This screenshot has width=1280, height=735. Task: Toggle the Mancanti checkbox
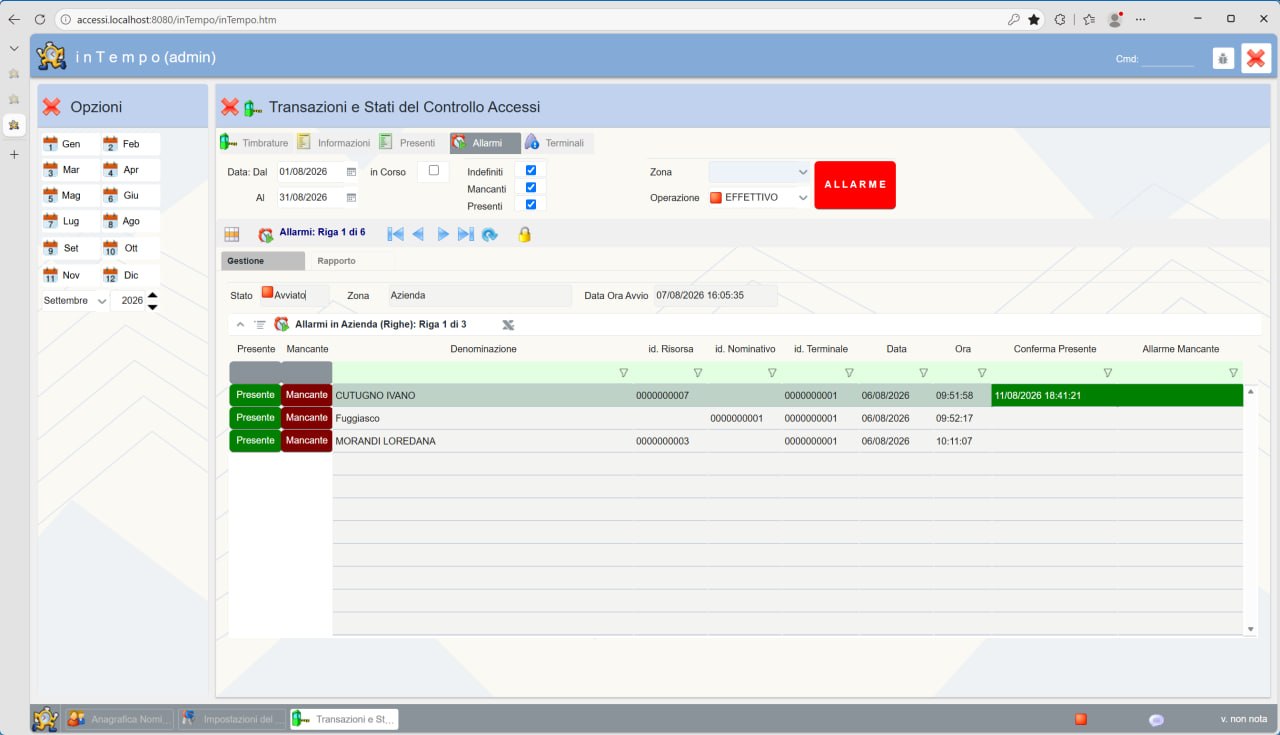[531, 187]
